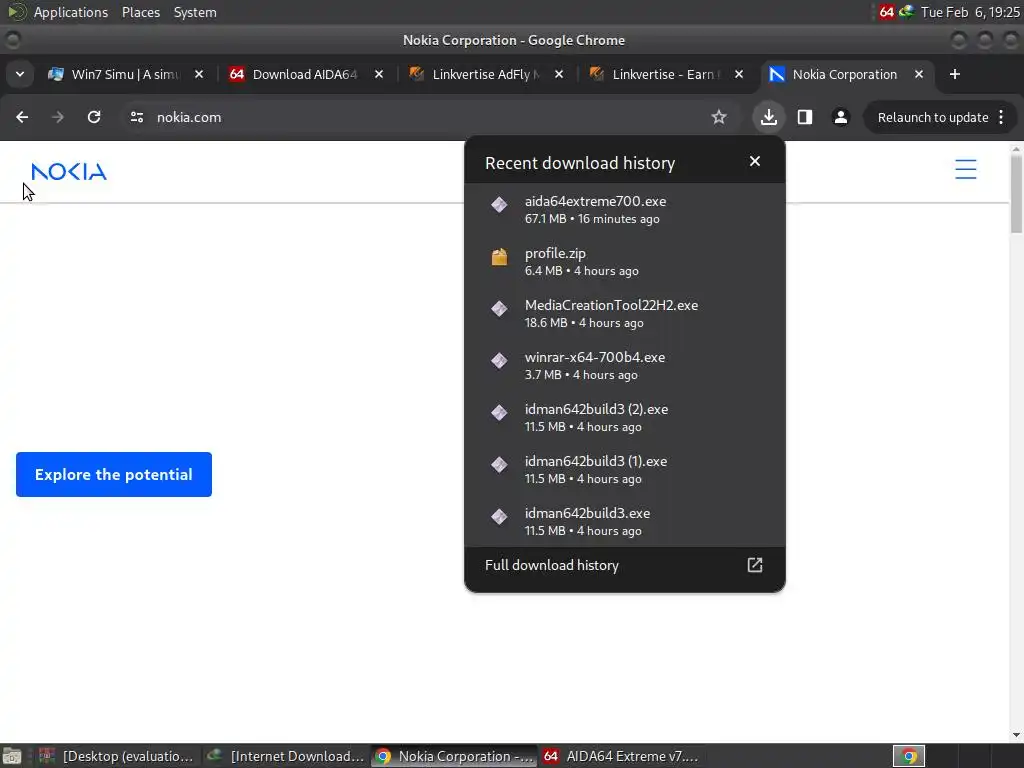The width and height of the screenshot is (1024, 768).
Task: Click the page vertical scrollbar thumb
Action: coord(1016,194)
